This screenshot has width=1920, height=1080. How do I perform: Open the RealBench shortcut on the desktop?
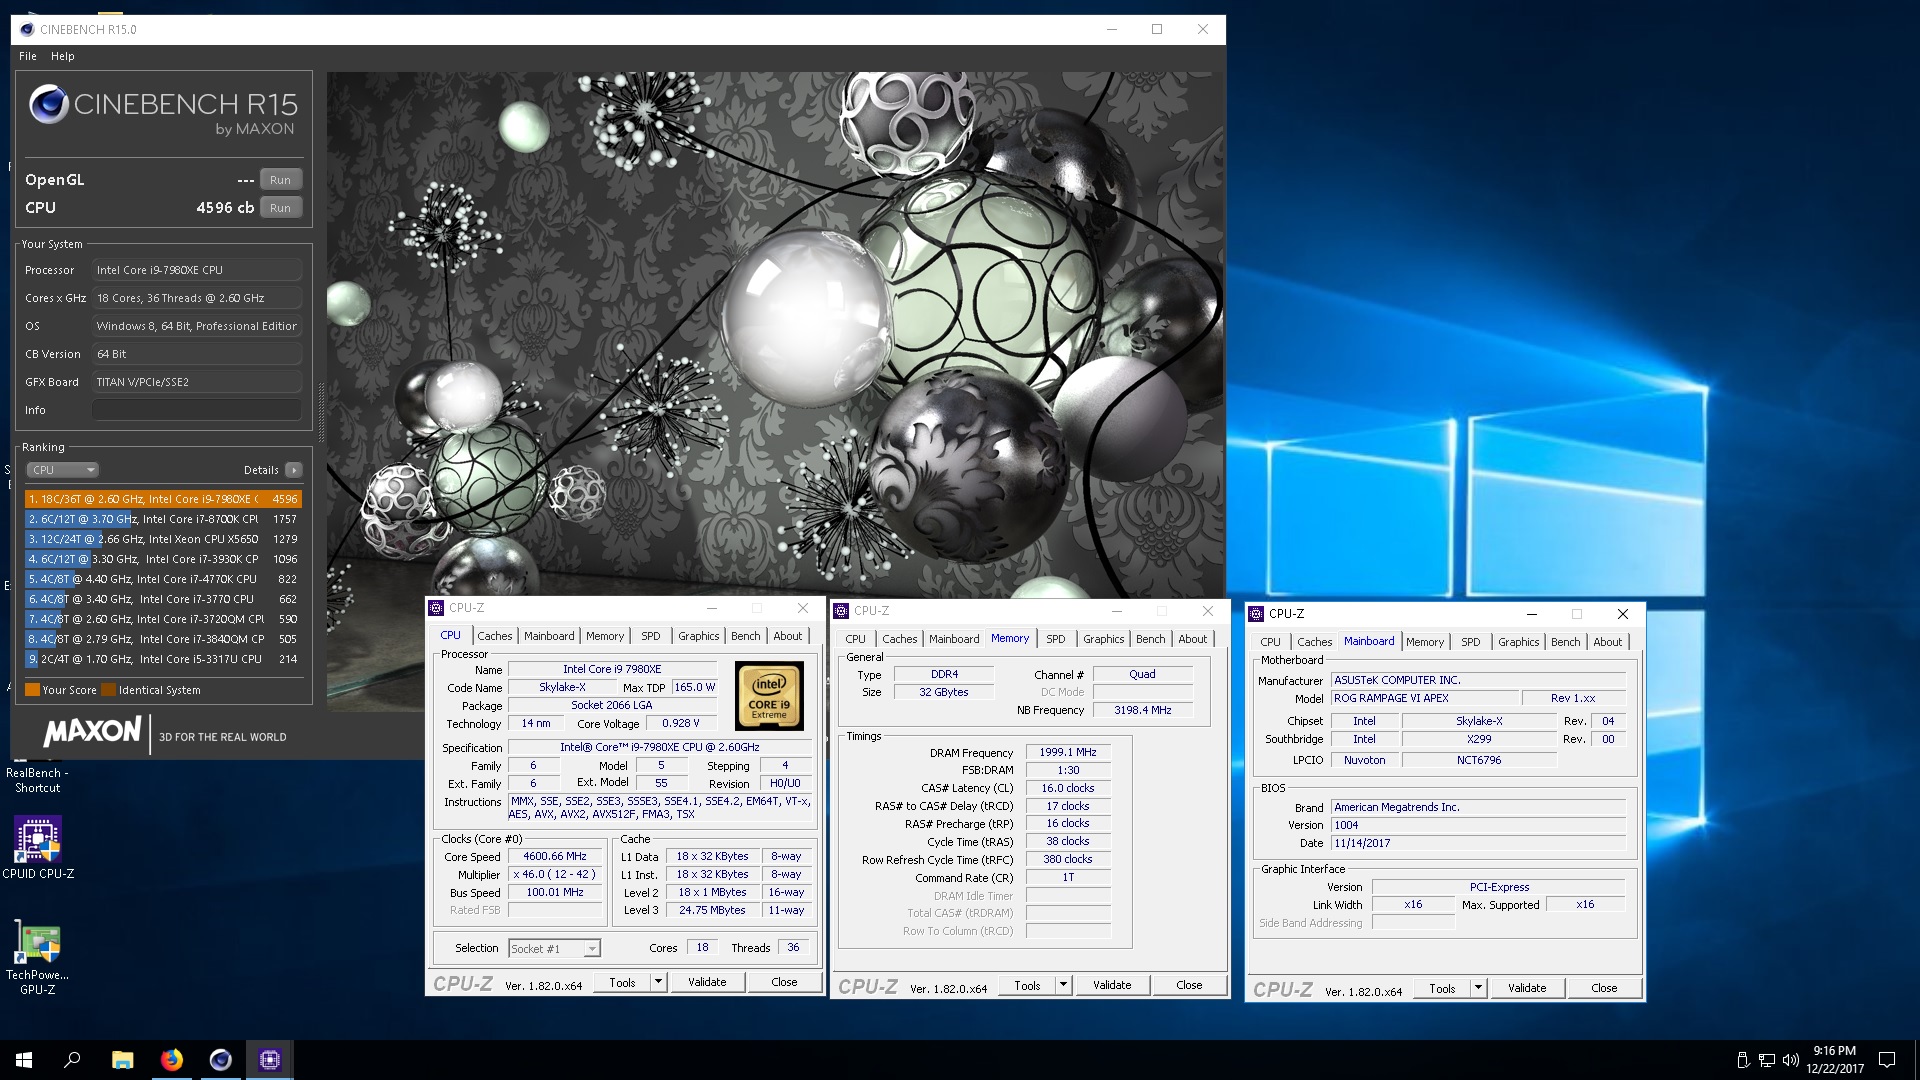click(37, 780)
